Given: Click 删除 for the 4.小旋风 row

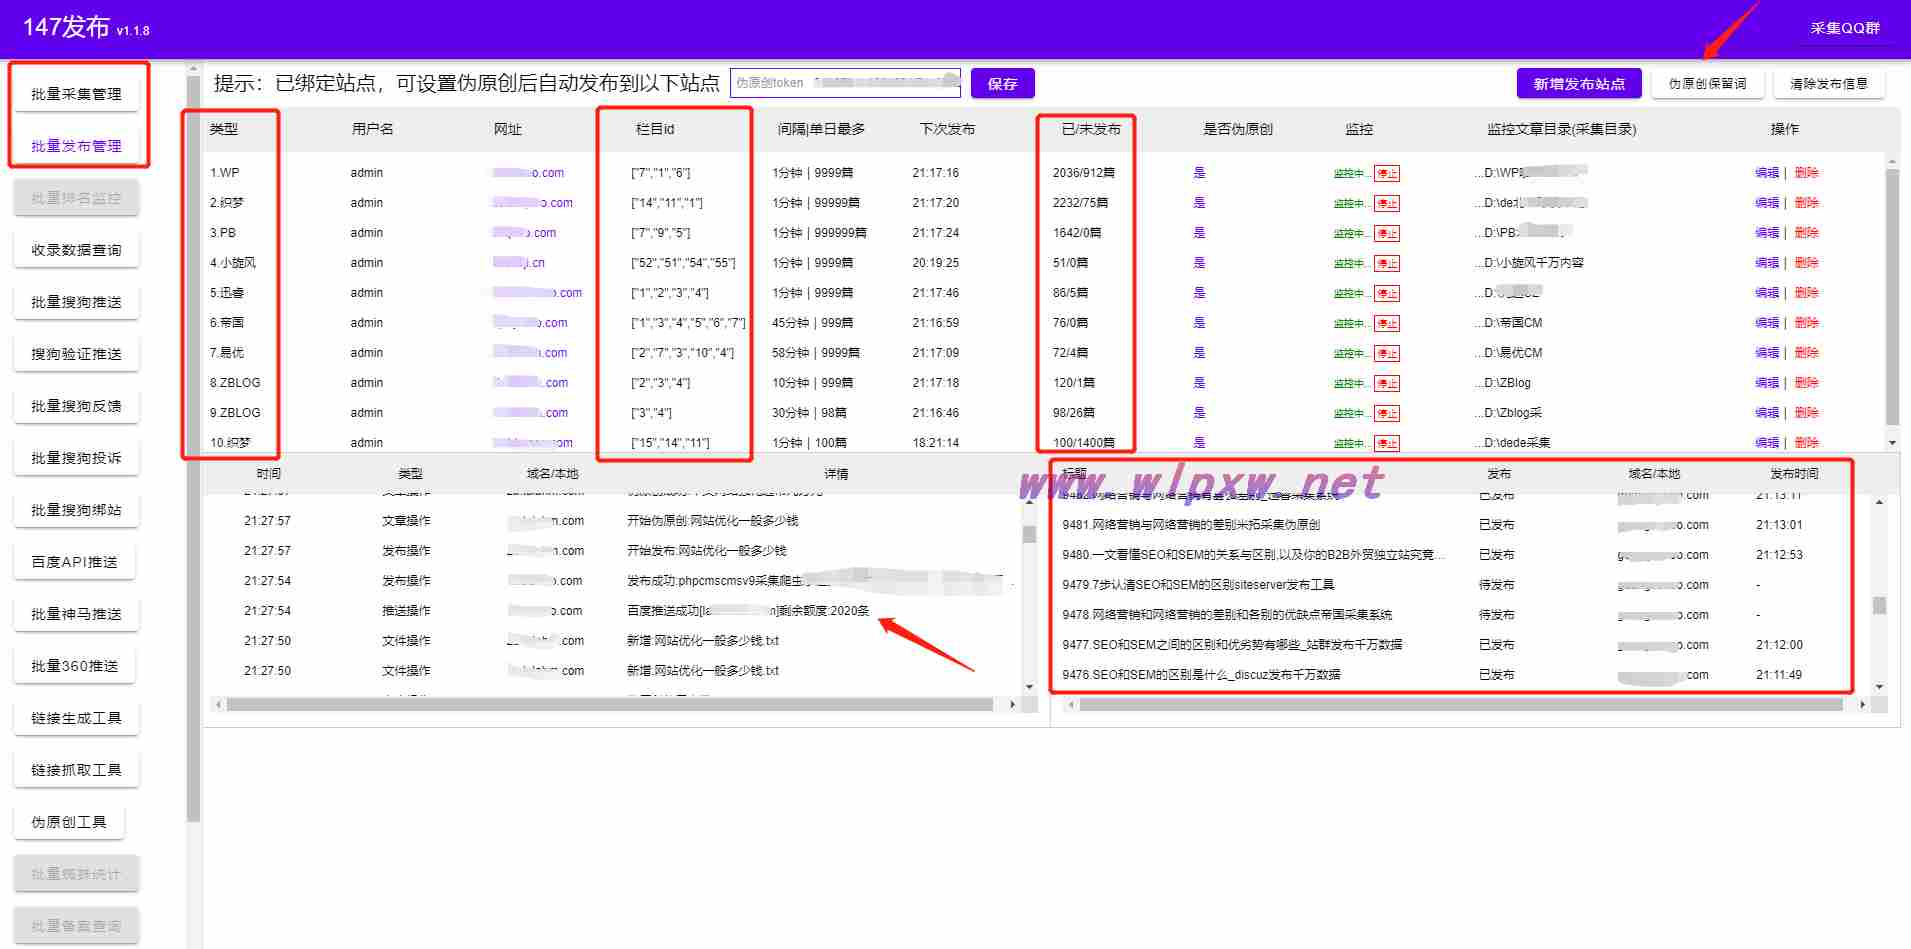Looking at the screenshot, I should point(1806,263).
